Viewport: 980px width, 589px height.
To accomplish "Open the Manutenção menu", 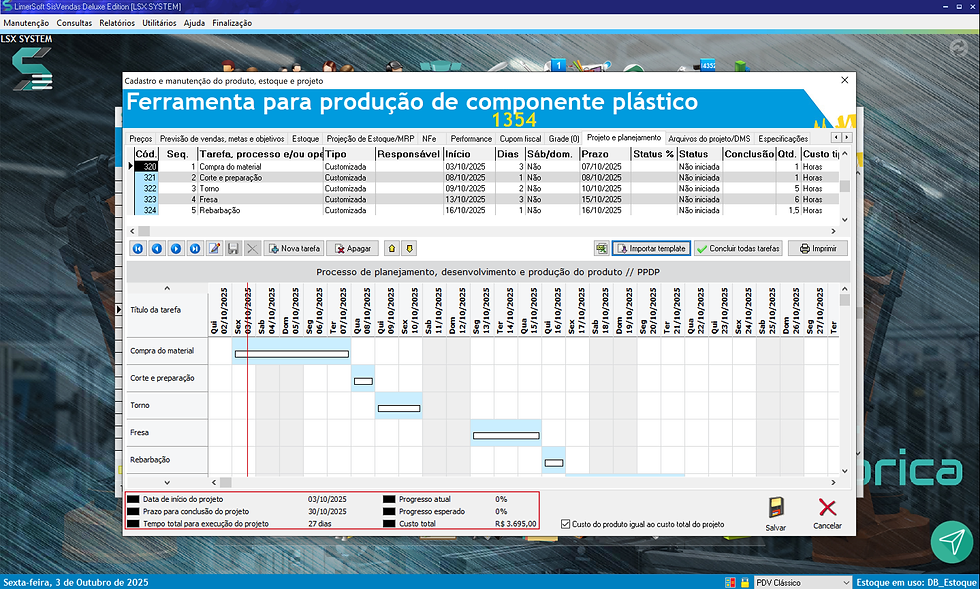I will [26, 23].
